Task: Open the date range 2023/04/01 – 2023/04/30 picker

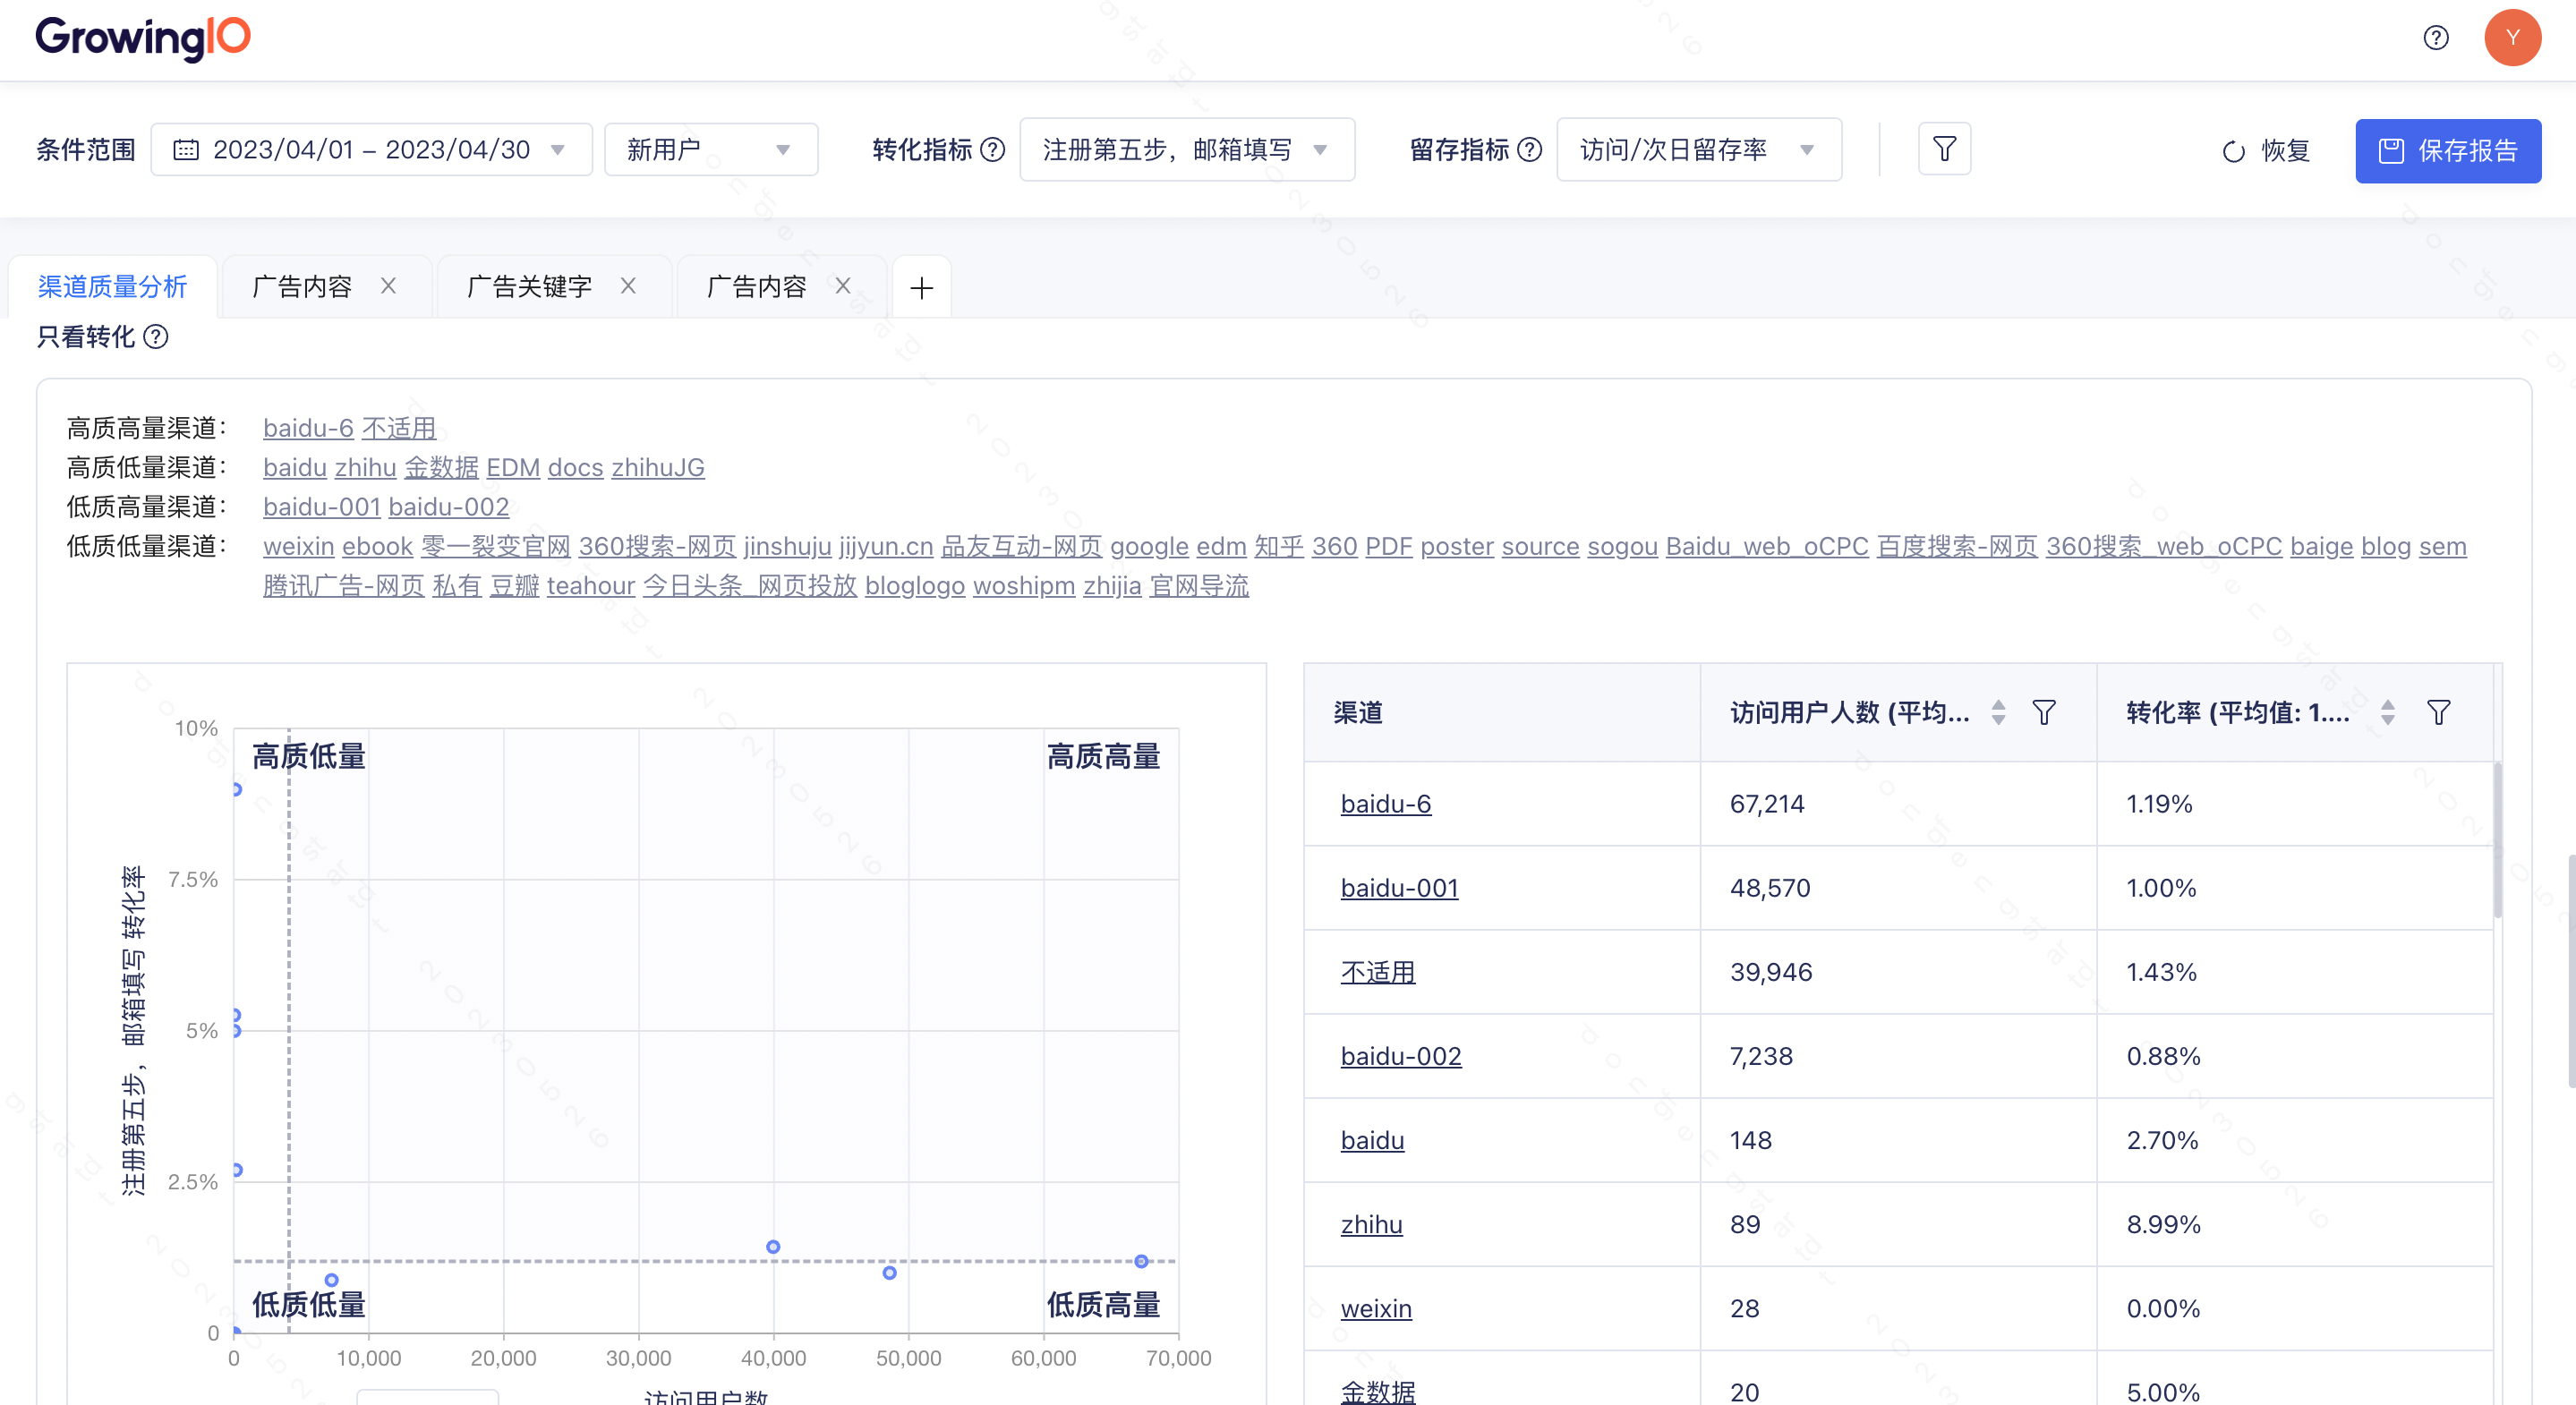Action: [x=371, y=150]
